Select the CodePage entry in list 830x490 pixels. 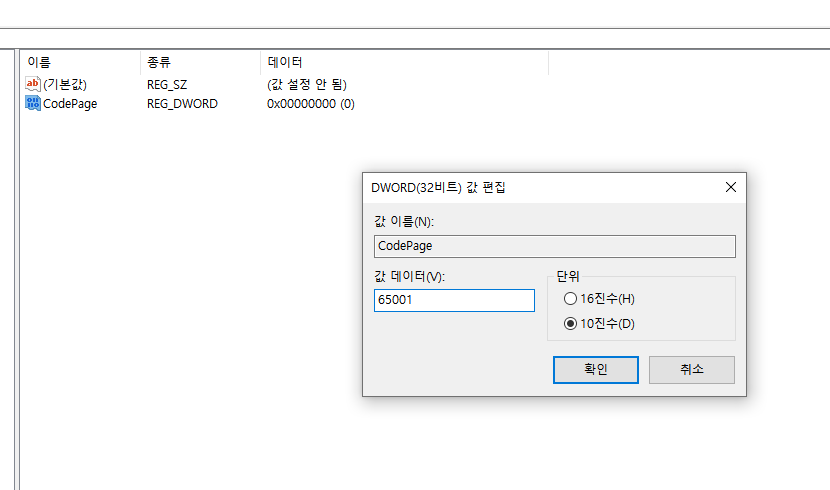coord(70,104)
